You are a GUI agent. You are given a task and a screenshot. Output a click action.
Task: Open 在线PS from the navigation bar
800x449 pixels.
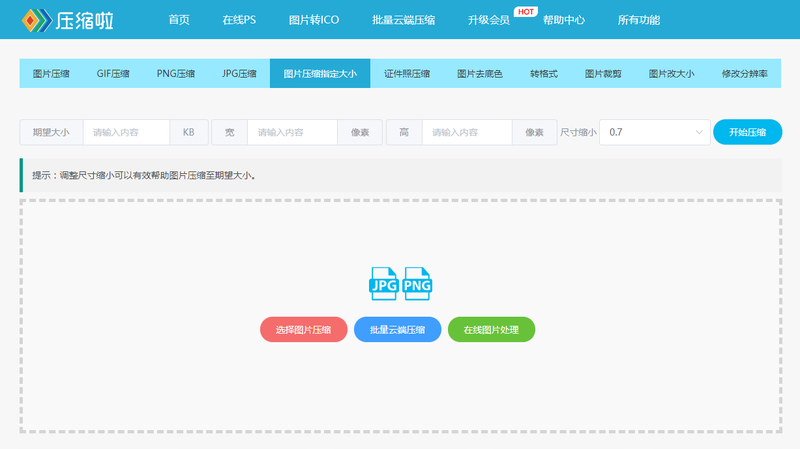coord(239,20)
